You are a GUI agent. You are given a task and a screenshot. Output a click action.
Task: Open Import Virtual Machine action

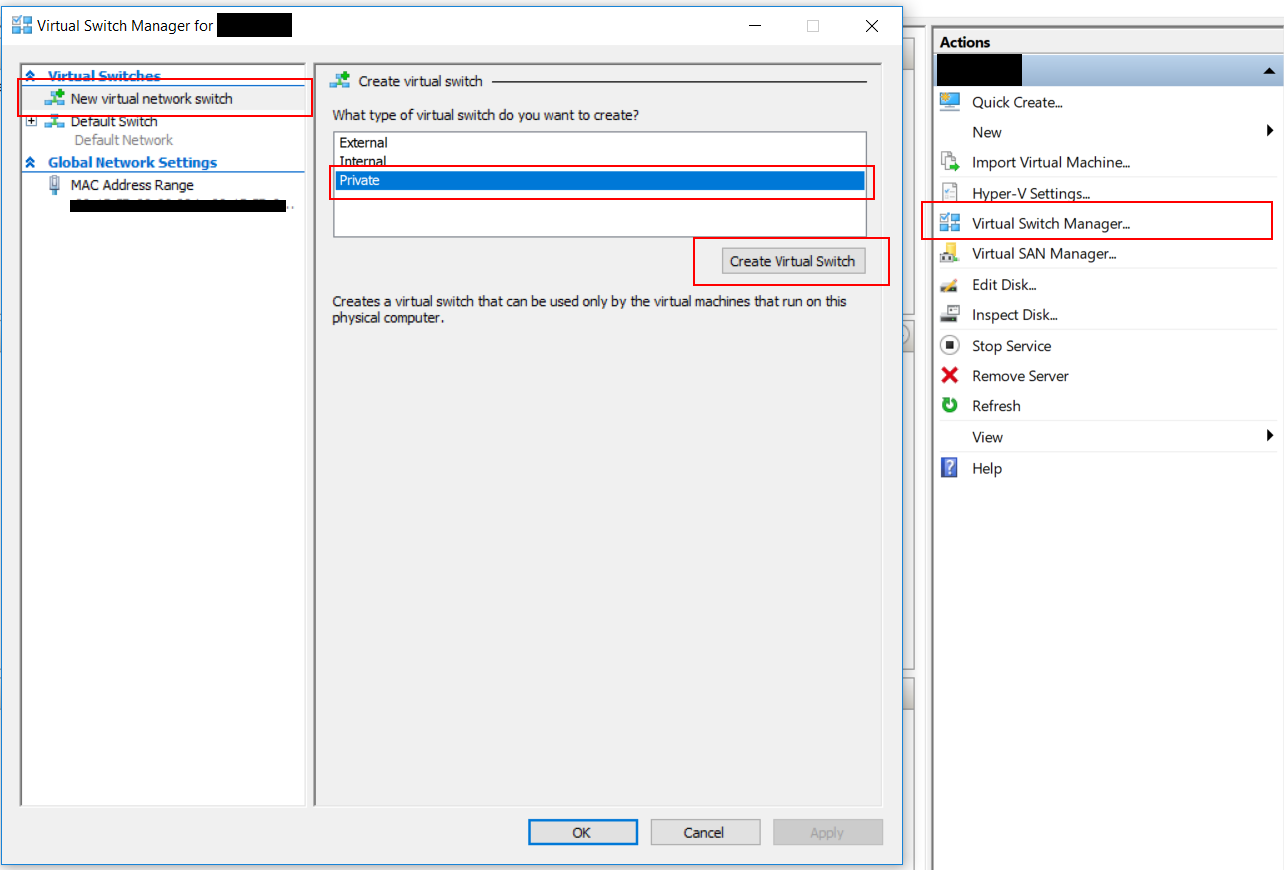(x=1051, y=162)
